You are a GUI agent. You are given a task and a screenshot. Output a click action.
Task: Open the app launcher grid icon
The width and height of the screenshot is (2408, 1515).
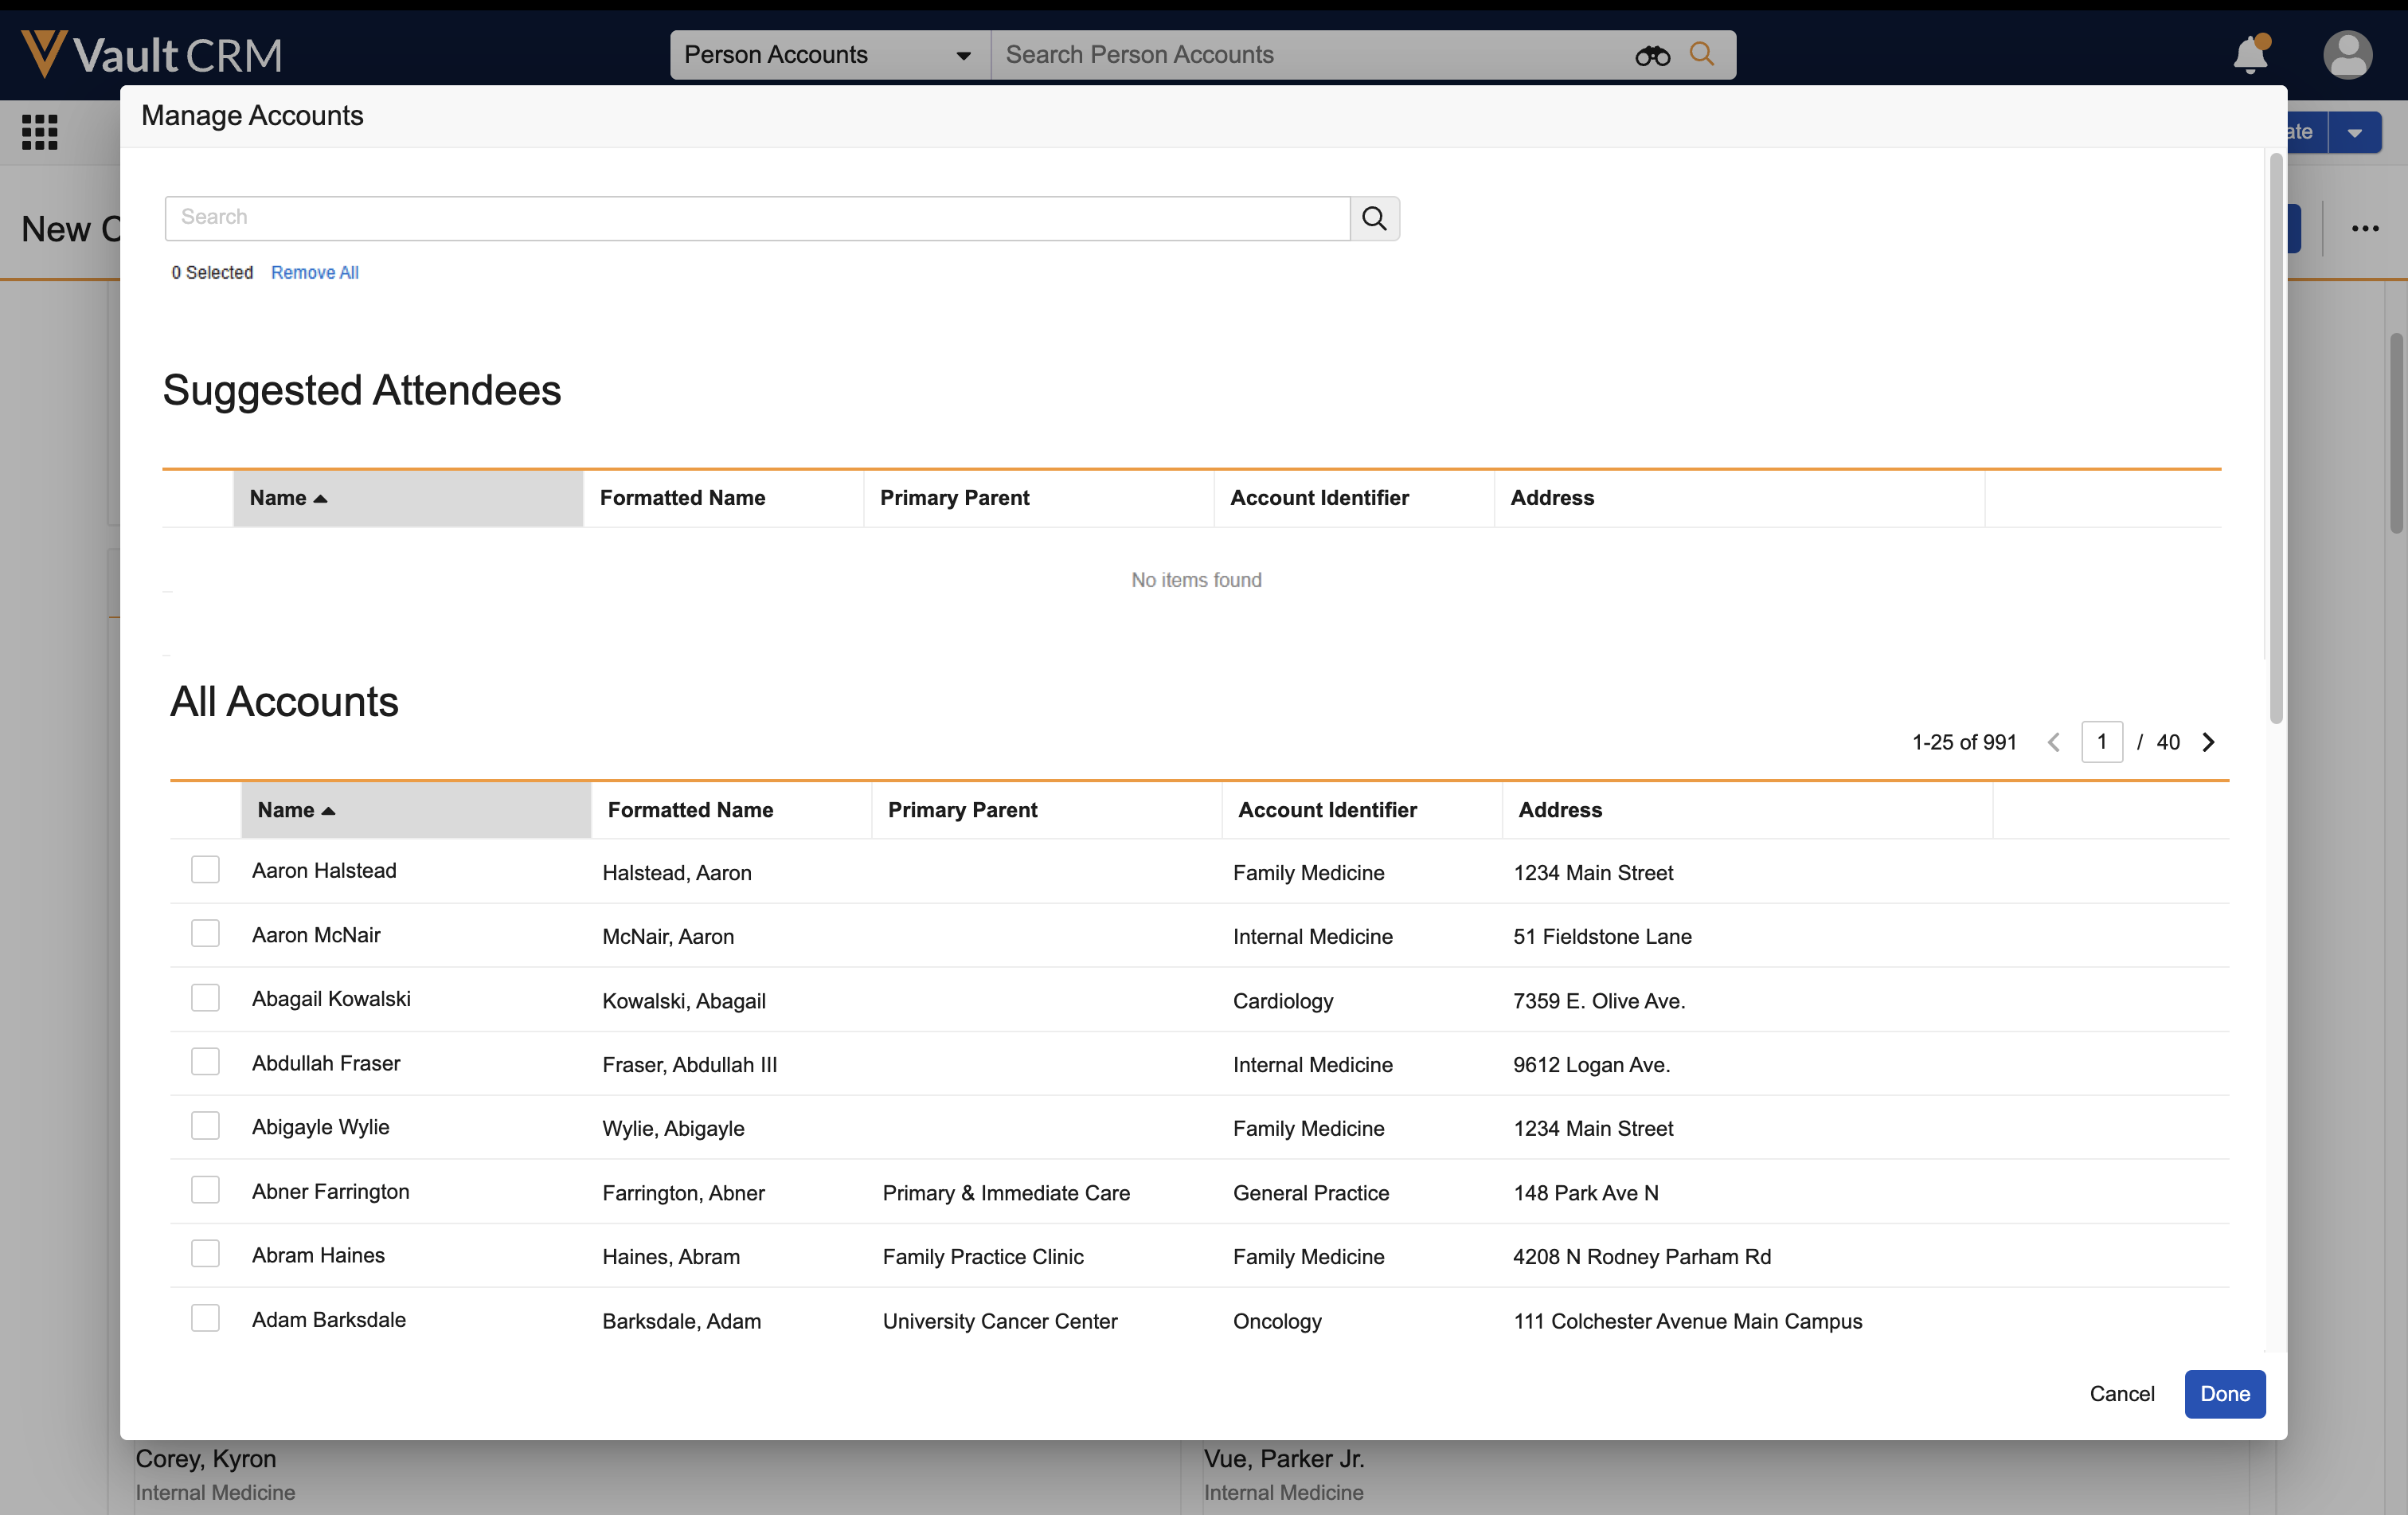coord(40,132)
